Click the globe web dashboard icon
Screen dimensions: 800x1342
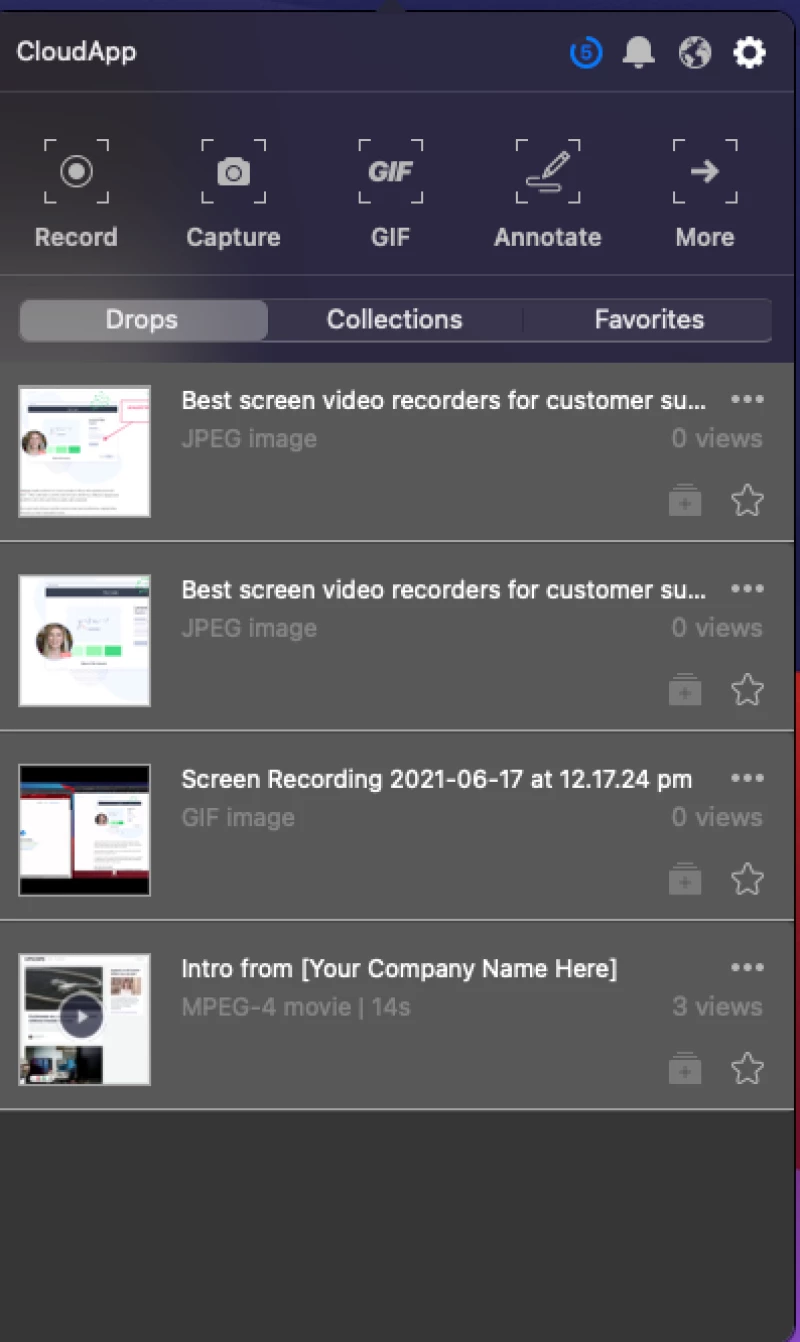pos(694,52)
